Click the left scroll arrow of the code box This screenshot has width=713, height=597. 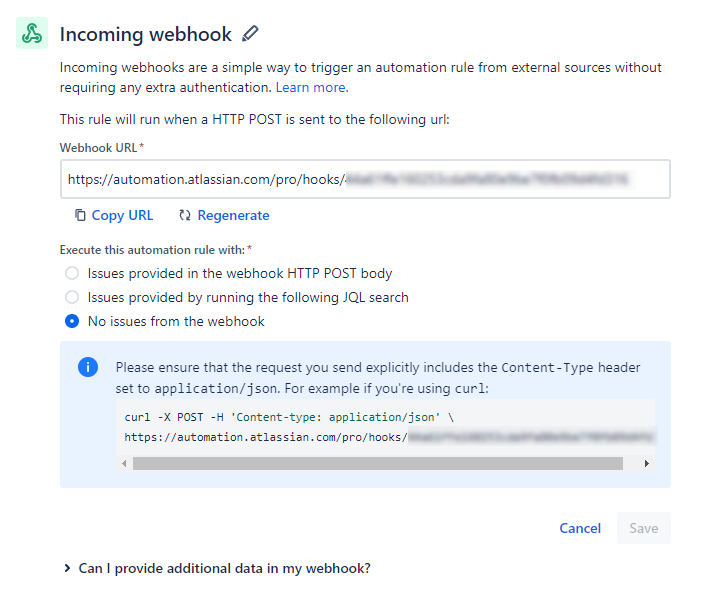124,463
